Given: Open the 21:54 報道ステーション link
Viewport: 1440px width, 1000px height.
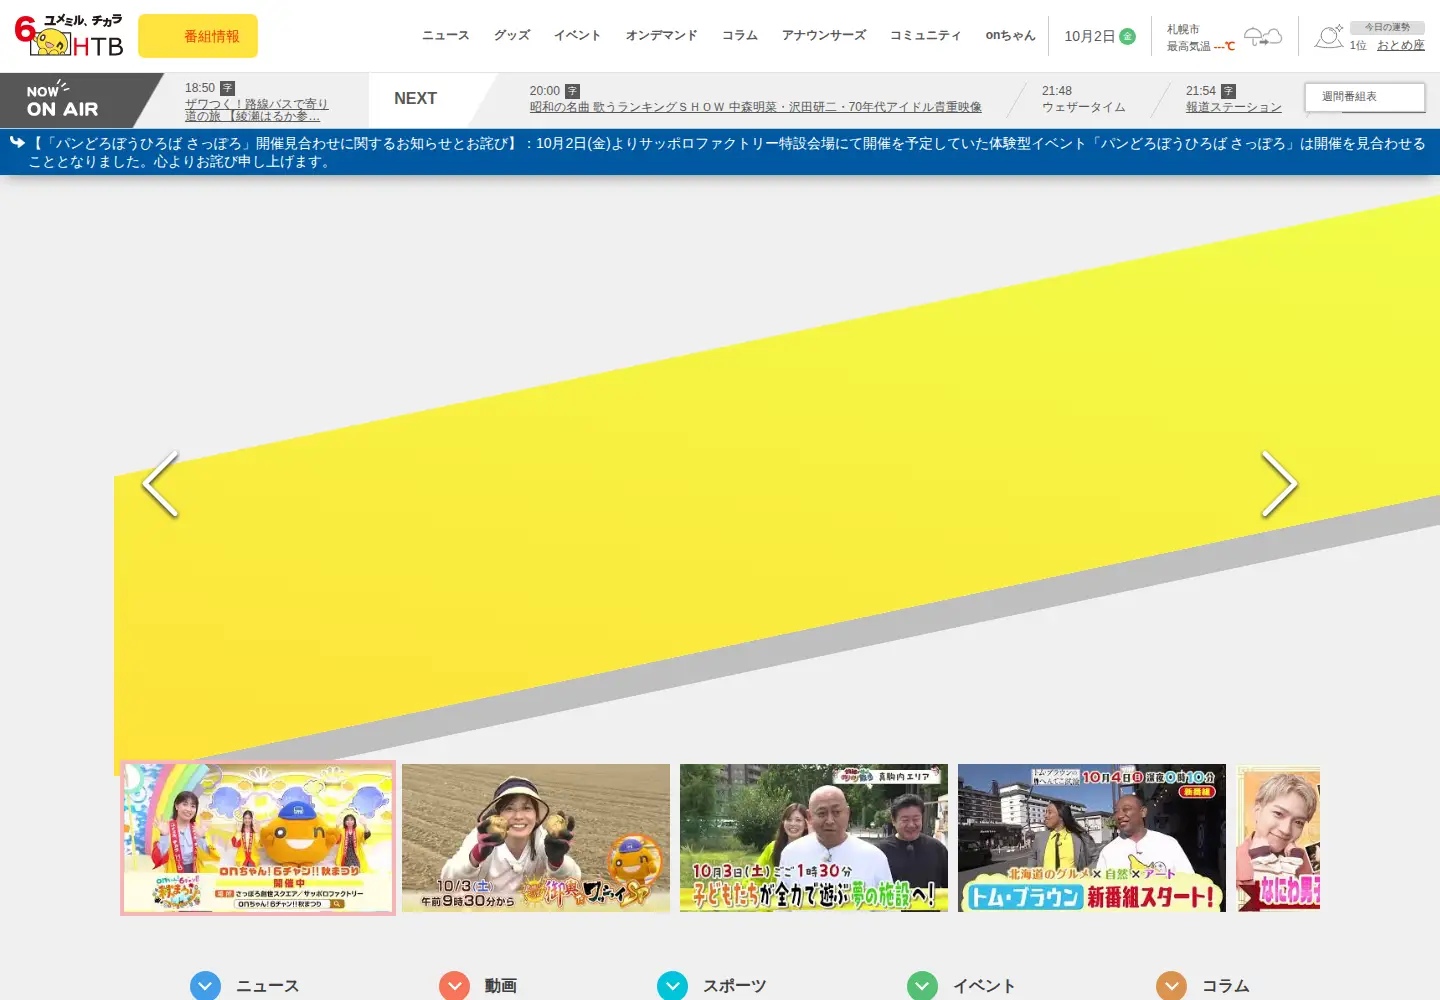Looking at the screenshot, I should pos(1234,107).
